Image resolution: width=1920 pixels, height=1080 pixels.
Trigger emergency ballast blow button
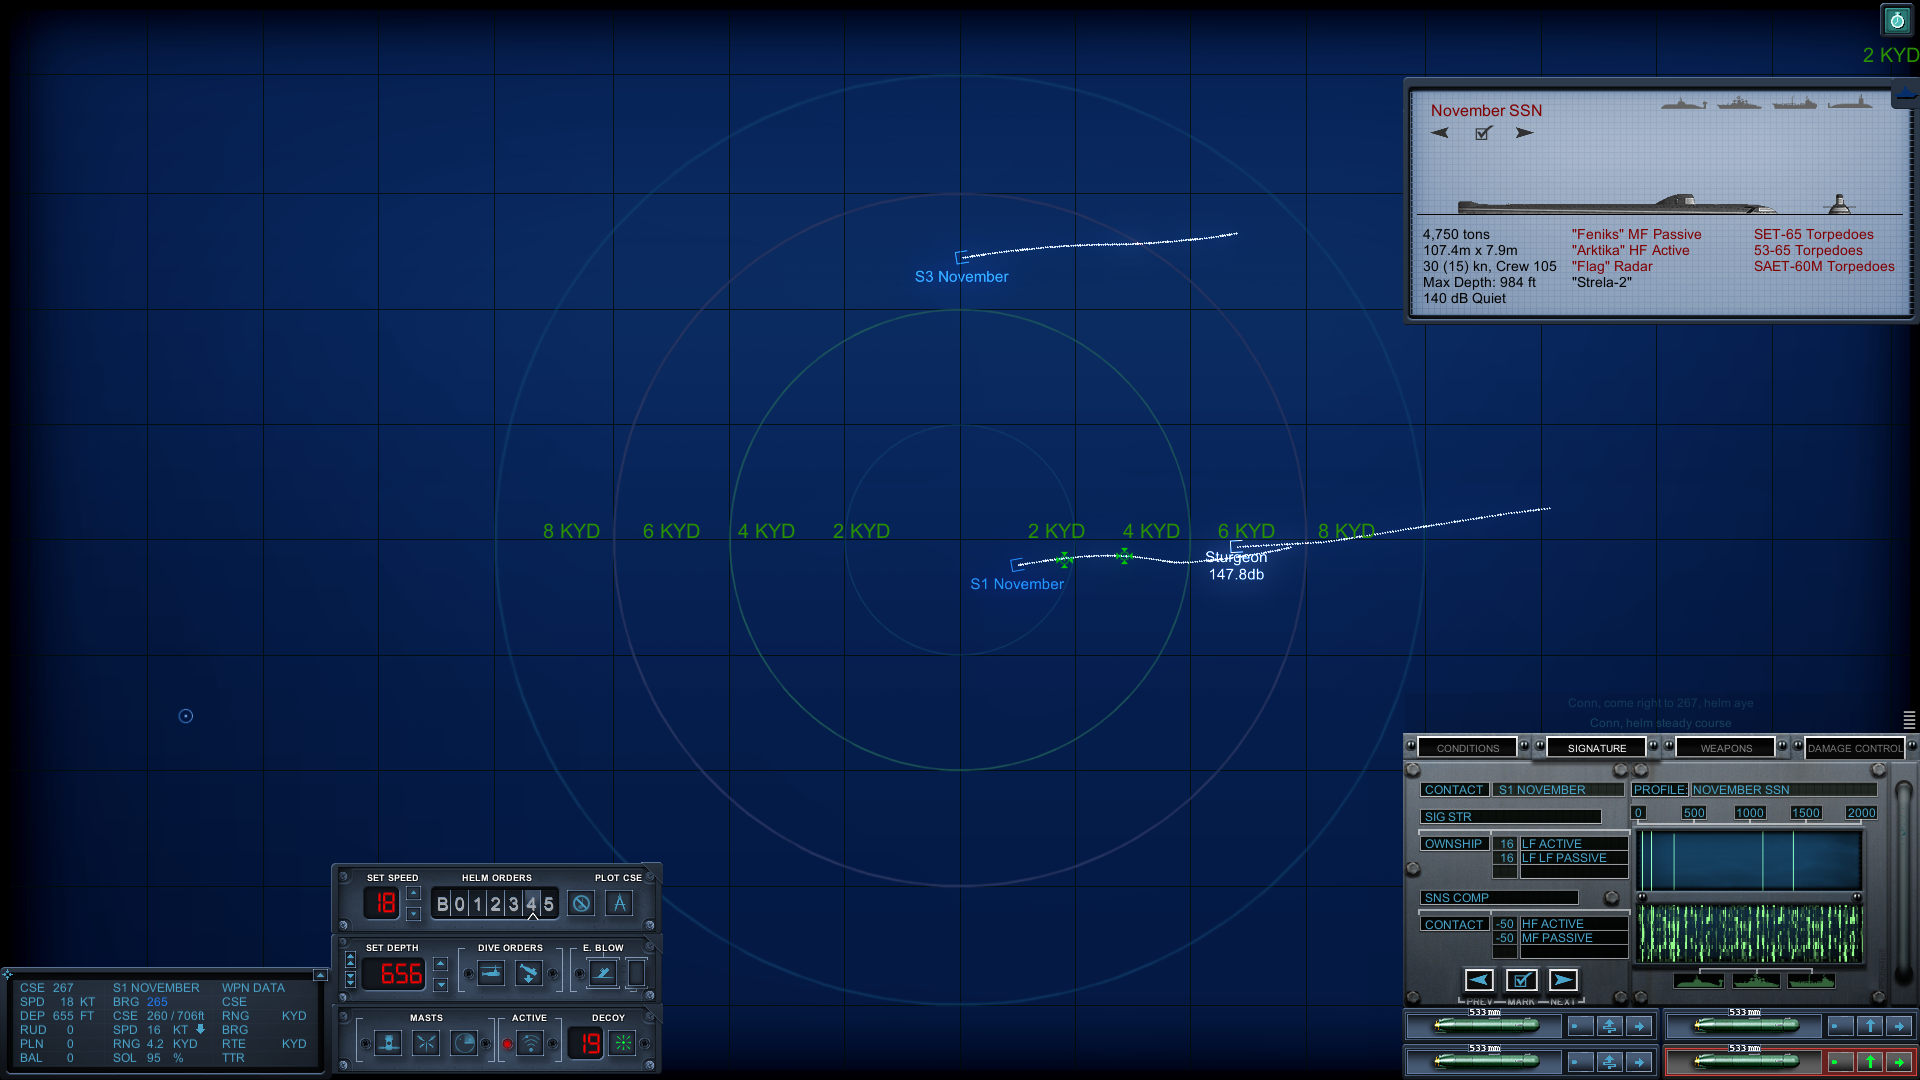click(x=602, y=973)
